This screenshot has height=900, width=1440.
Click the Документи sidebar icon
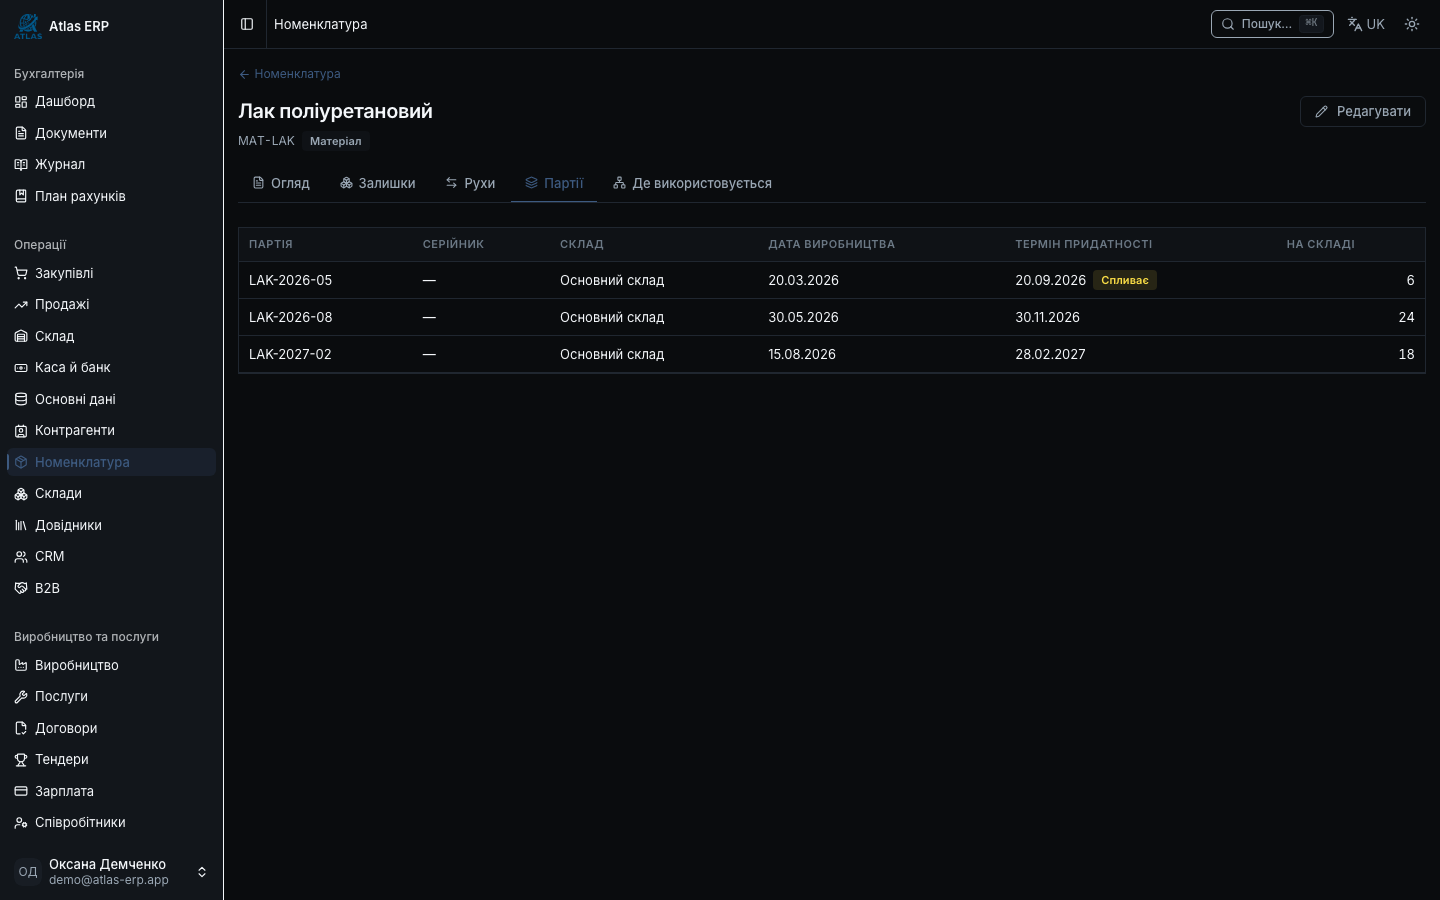(x=21, y=133)
